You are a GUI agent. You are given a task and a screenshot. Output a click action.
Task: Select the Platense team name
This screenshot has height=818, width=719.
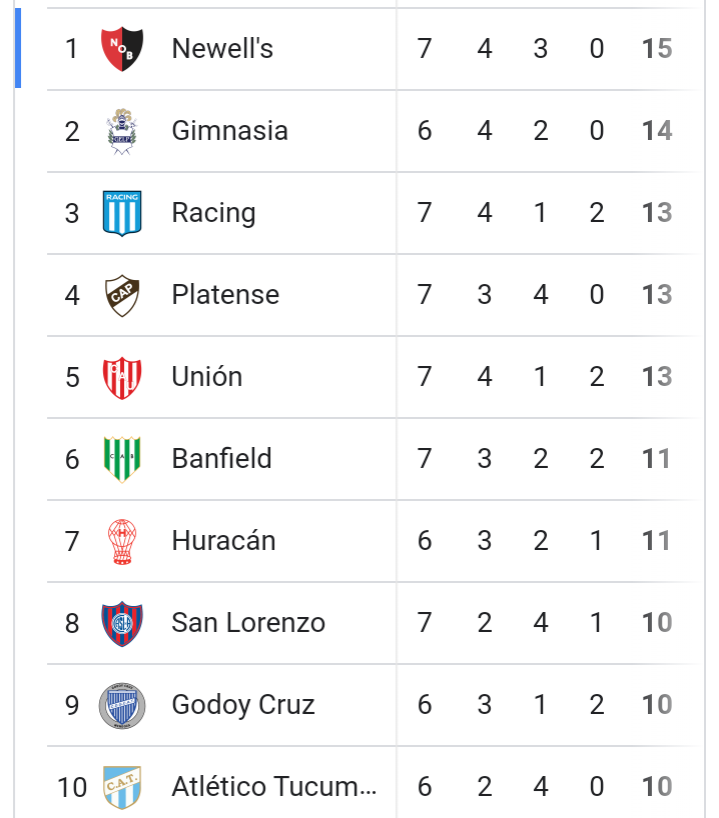pyautogui.click(x=225, y=295)
